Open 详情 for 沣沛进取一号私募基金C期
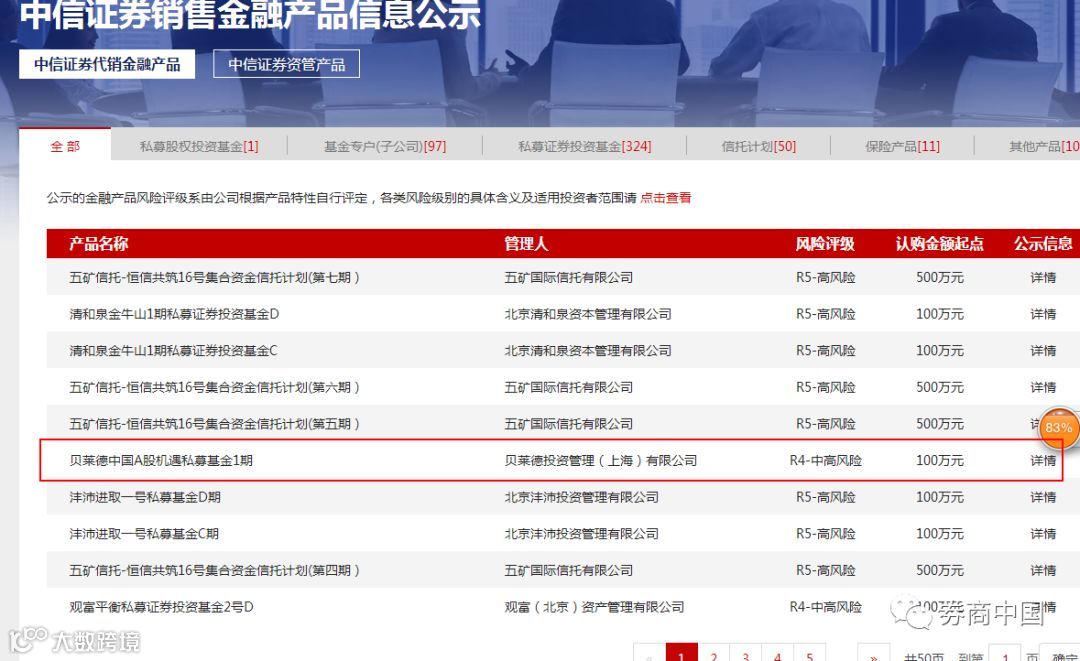1080x661 pixels. click(1043, 534)
